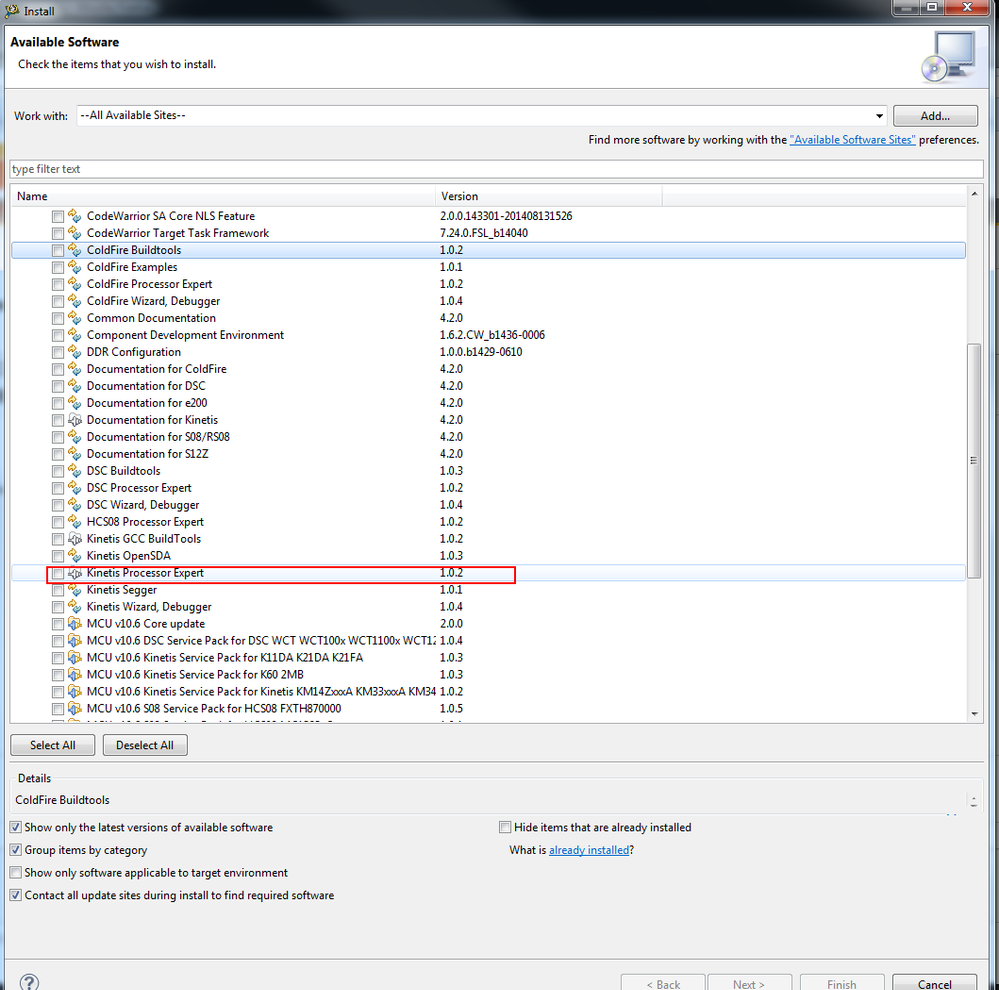Click the list scroll down arrow
Viewport: 999px width, 990px height.
click(974, 714)
